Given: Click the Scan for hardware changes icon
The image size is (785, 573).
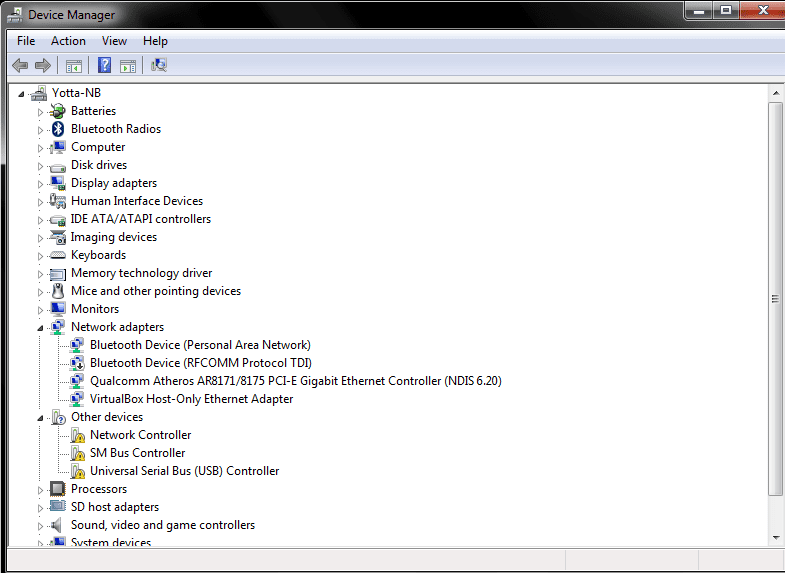Looking at the screenshot, I should pos(159,65).
